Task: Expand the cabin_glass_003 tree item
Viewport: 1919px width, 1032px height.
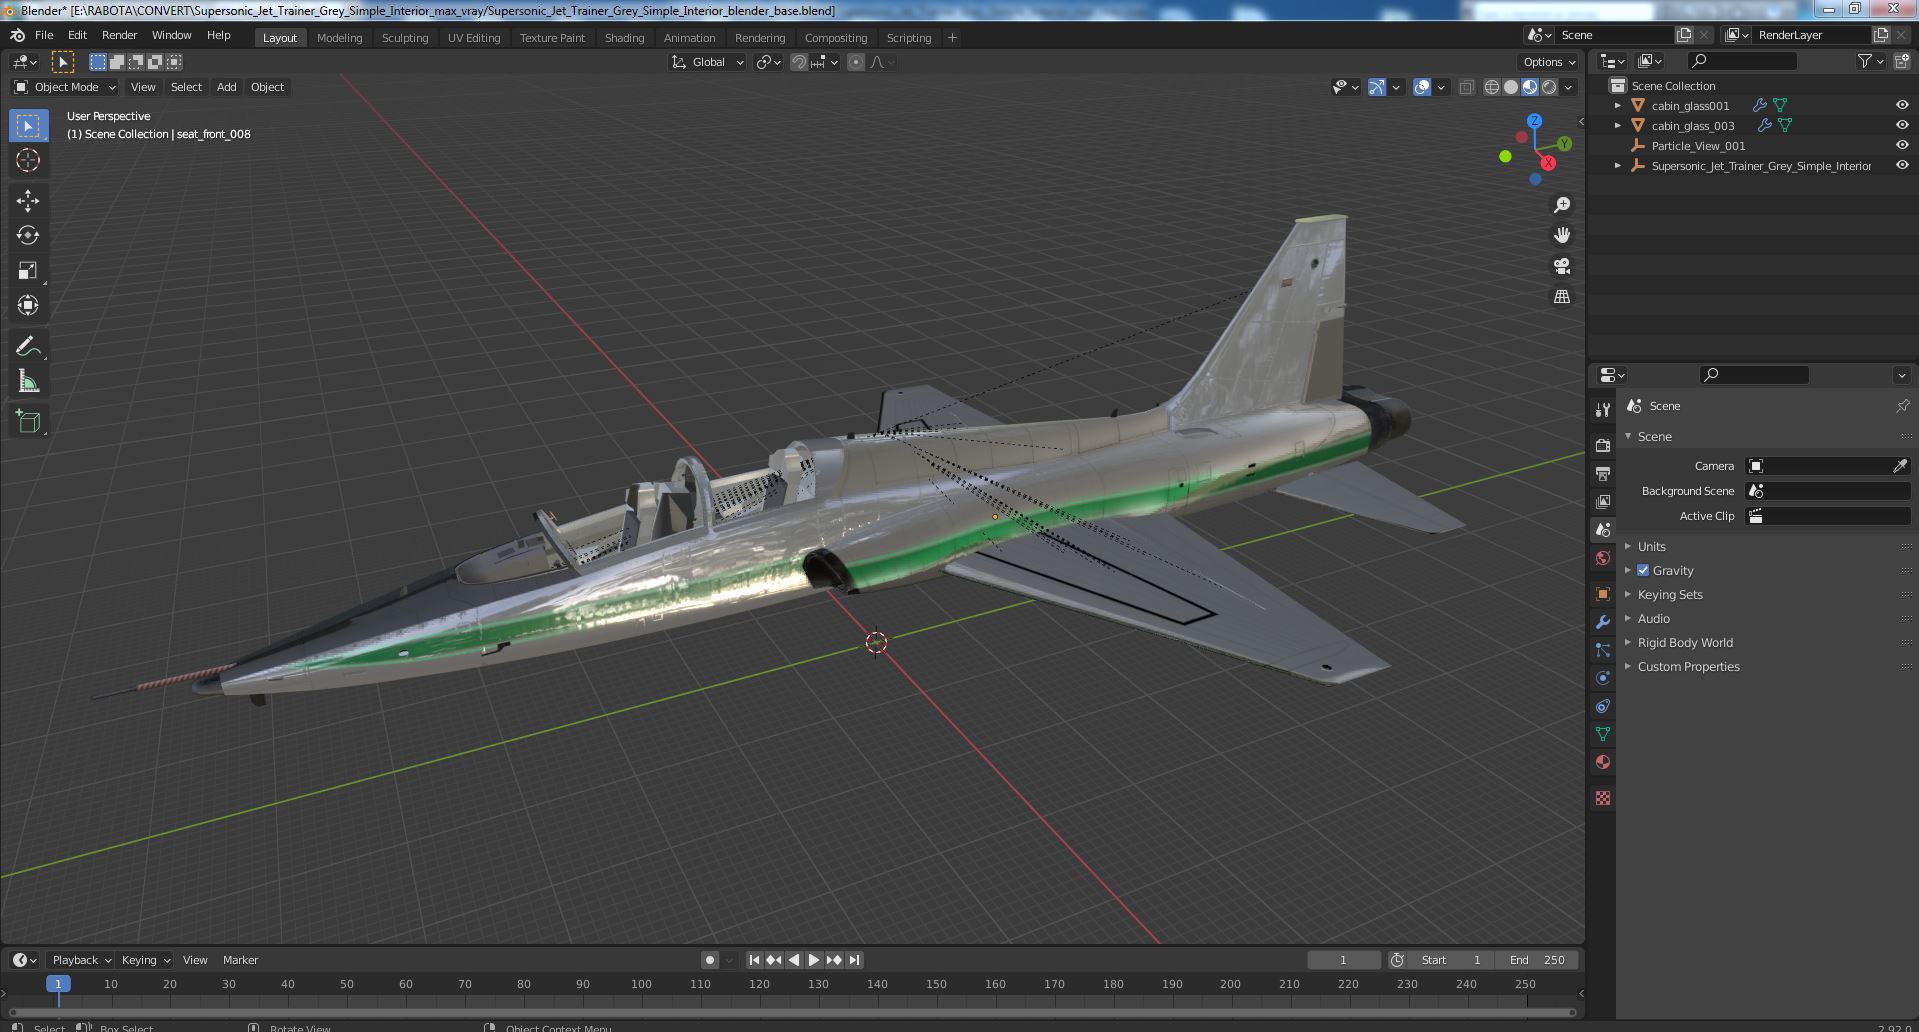Action: point(1618,125)
